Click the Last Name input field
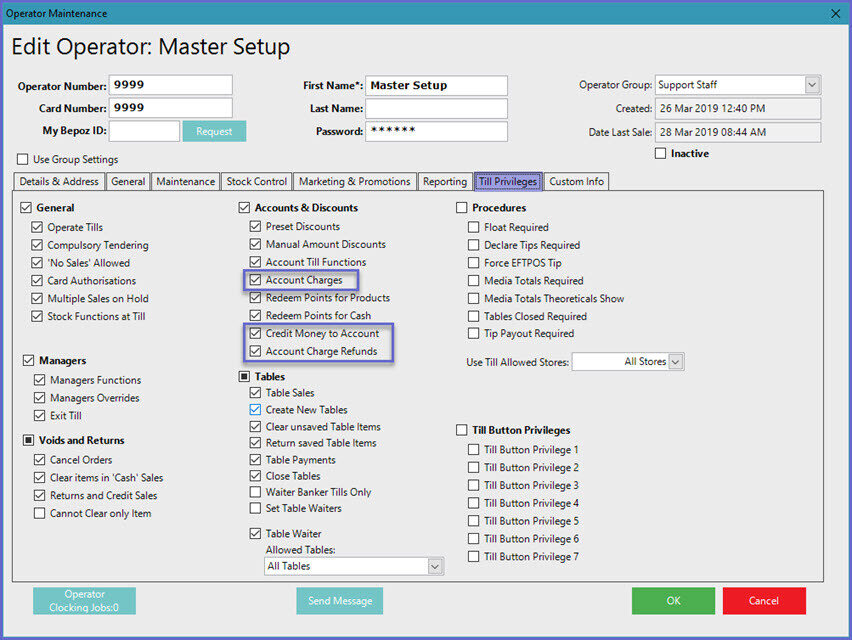The image size is (852, 640). coord(436,108)
